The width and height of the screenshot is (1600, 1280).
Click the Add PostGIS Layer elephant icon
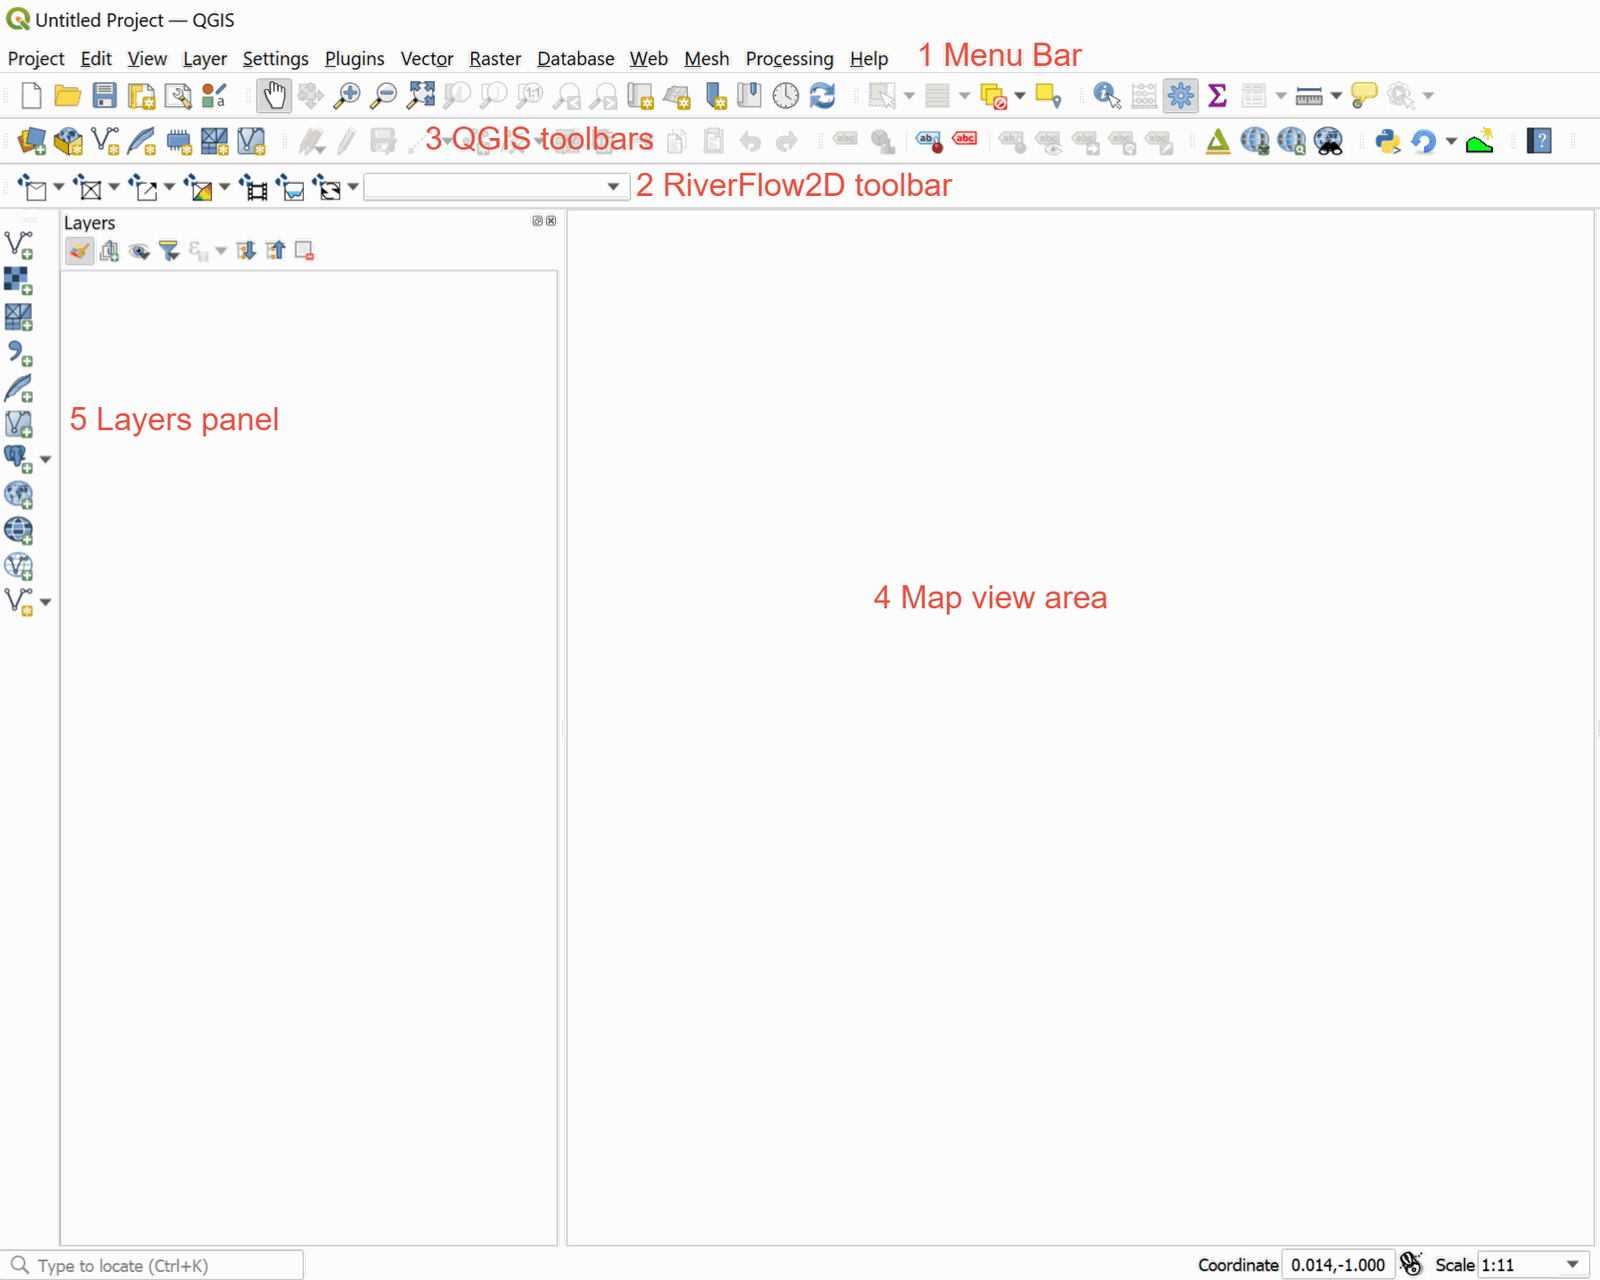point(17,458)
